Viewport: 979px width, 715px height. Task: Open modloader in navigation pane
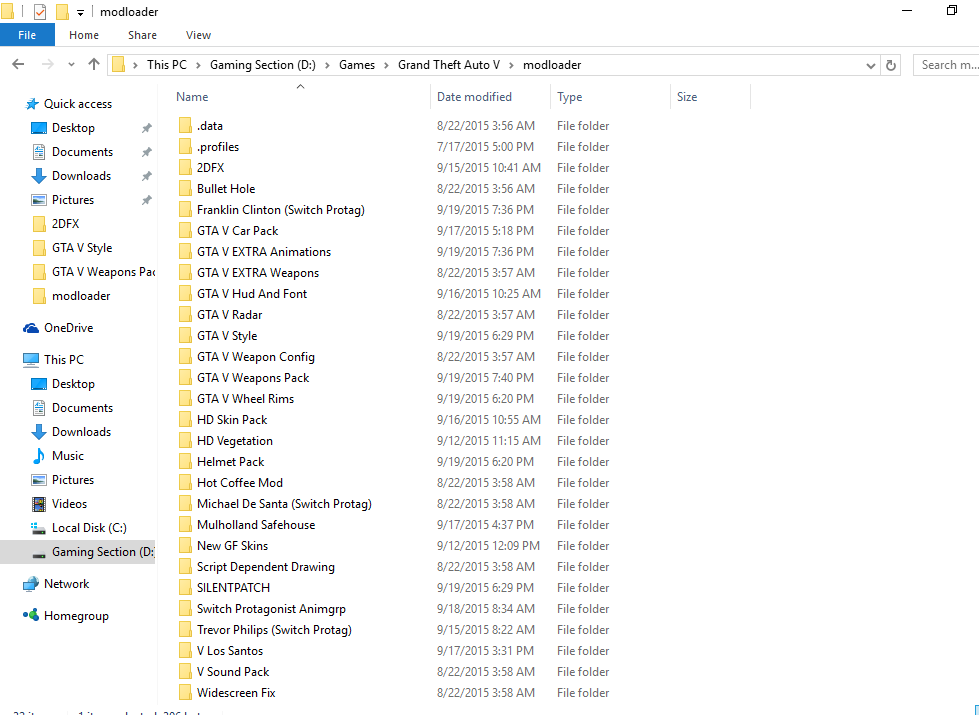point(81,296)
